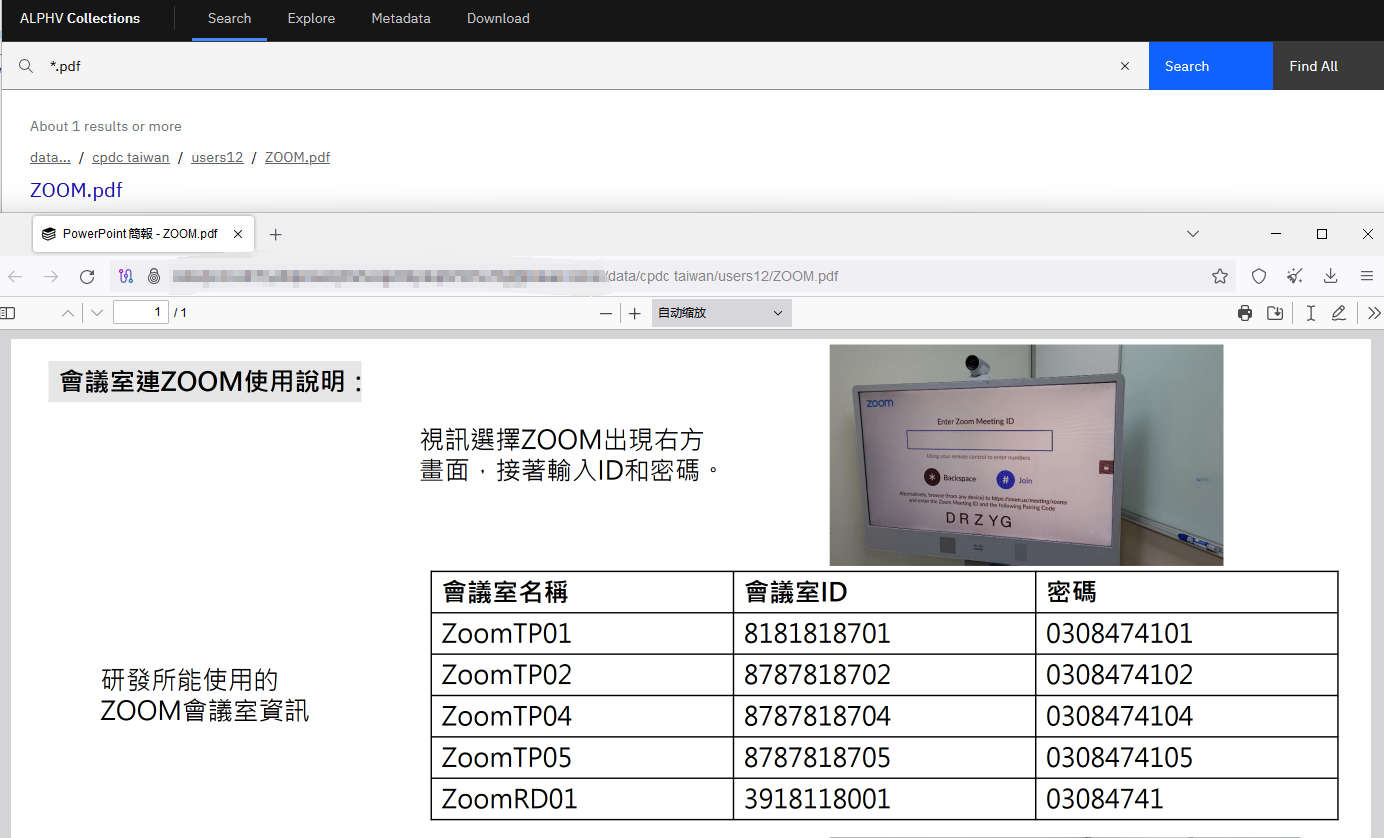Click the 研發所能使用的 caption text
This screenshot has width=1384, height=838.
[190, 681]
